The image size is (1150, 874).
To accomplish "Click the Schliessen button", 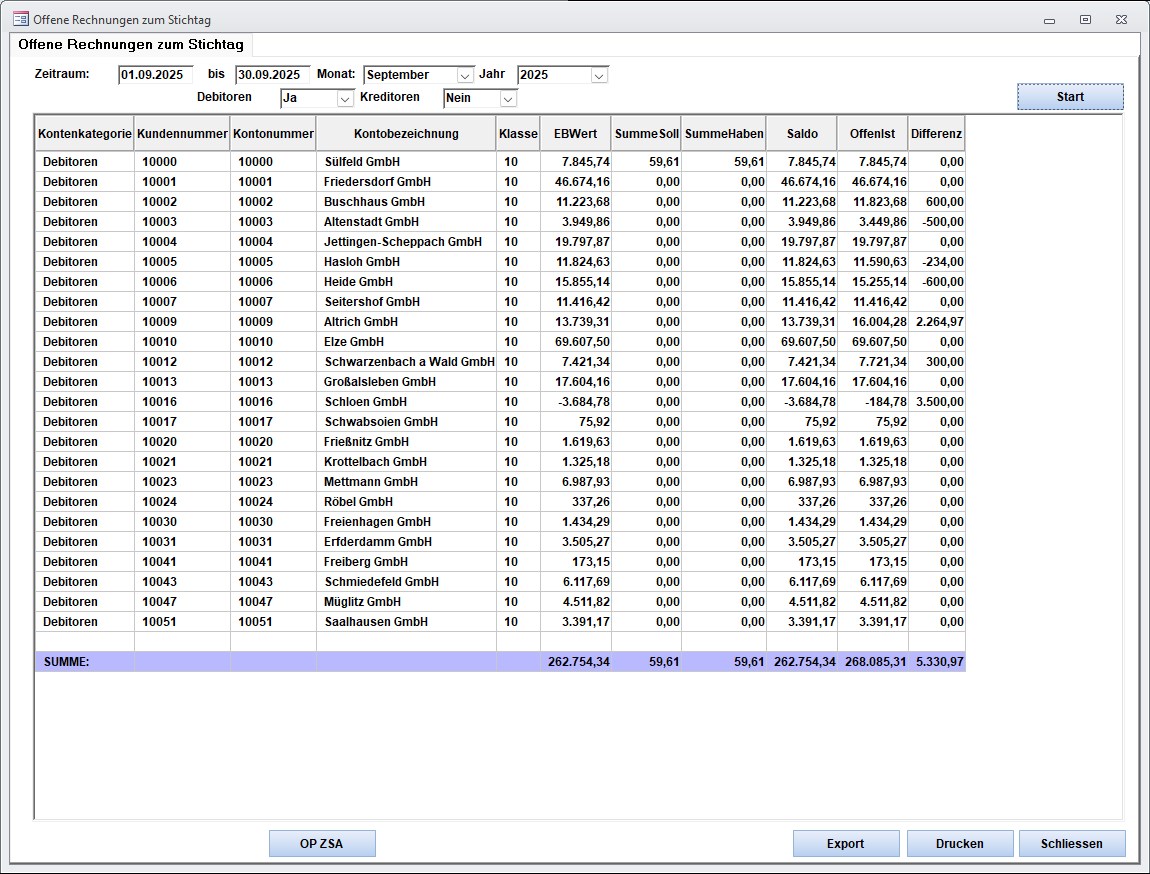I will pyautogui.click(x=1071, y=844).
